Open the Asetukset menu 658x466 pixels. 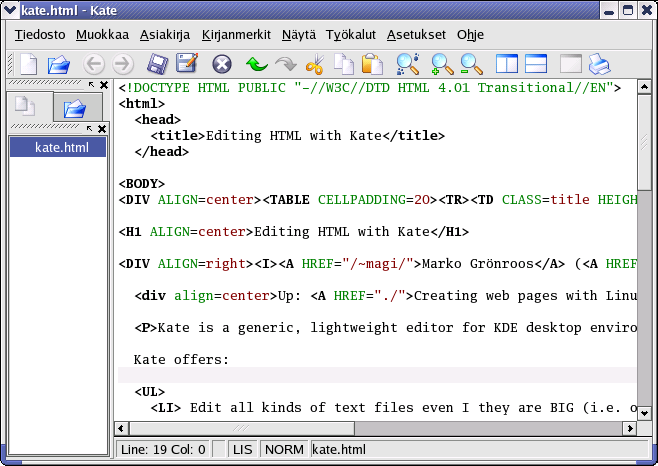pos(416,34)
